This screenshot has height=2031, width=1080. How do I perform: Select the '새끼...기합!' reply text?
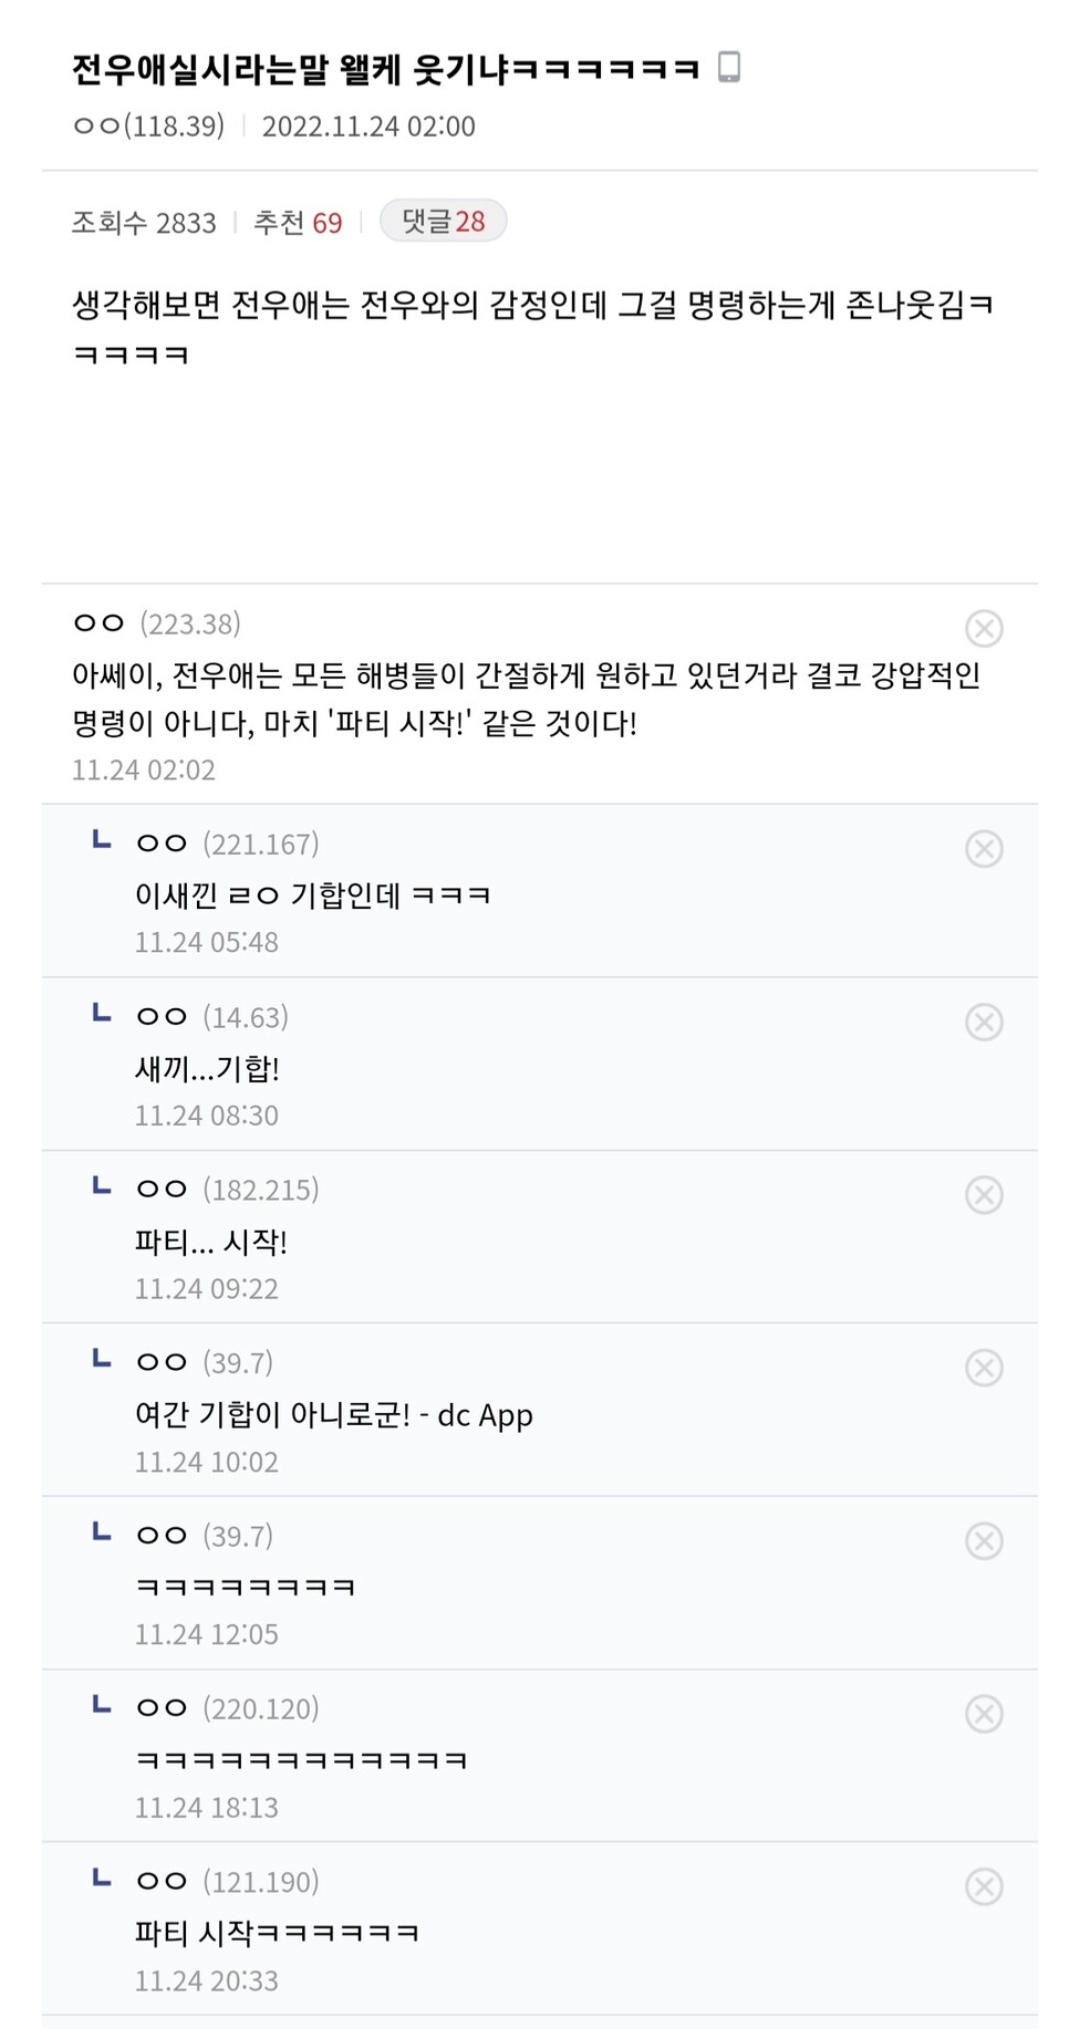[x=207, y=1069]
